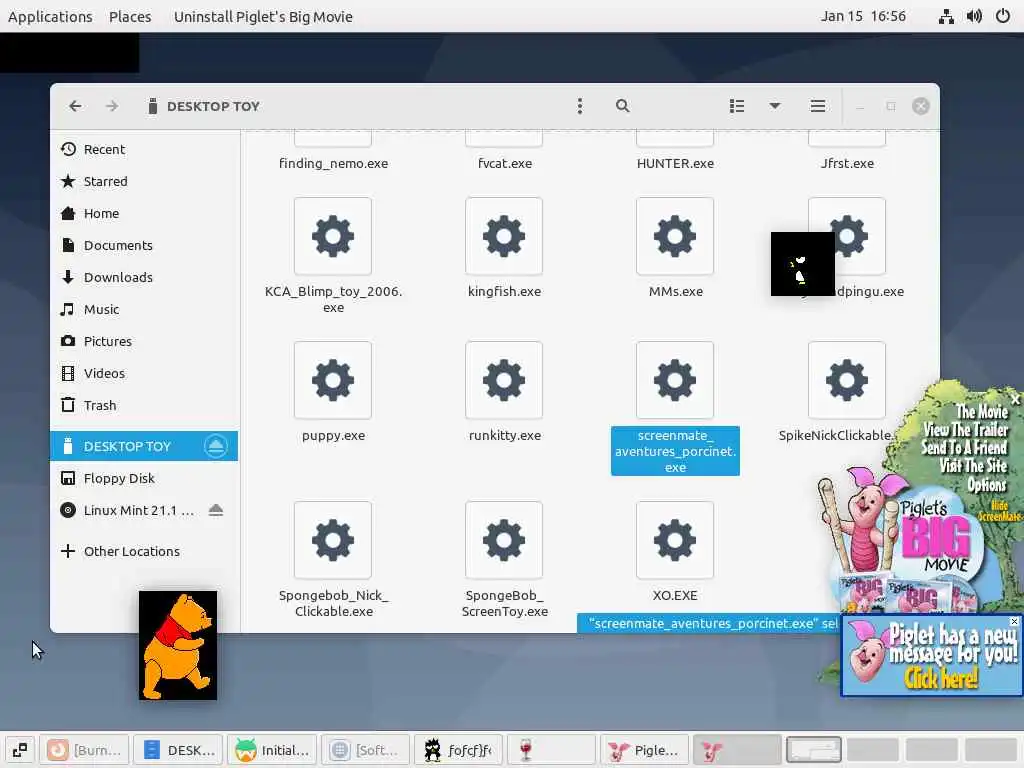
Task: Open Recent in the sidebar
Action: 144,149
